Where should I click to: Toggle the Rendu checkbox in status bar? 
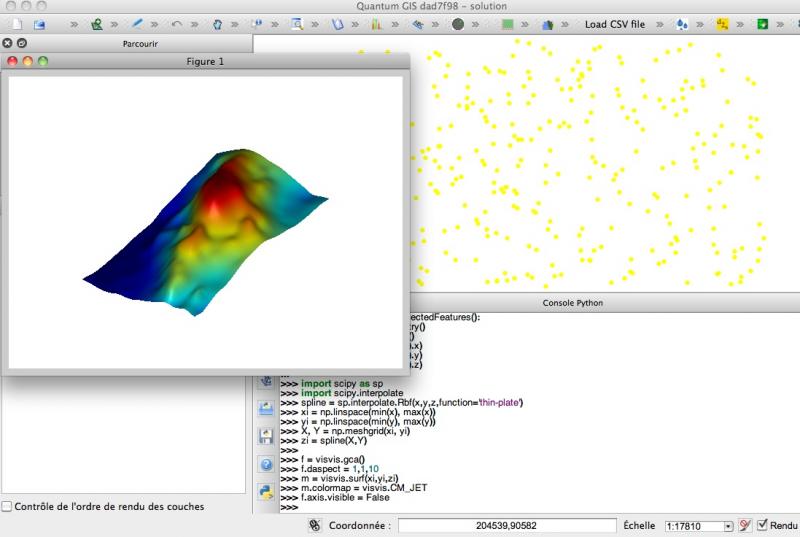click(763, 525)
